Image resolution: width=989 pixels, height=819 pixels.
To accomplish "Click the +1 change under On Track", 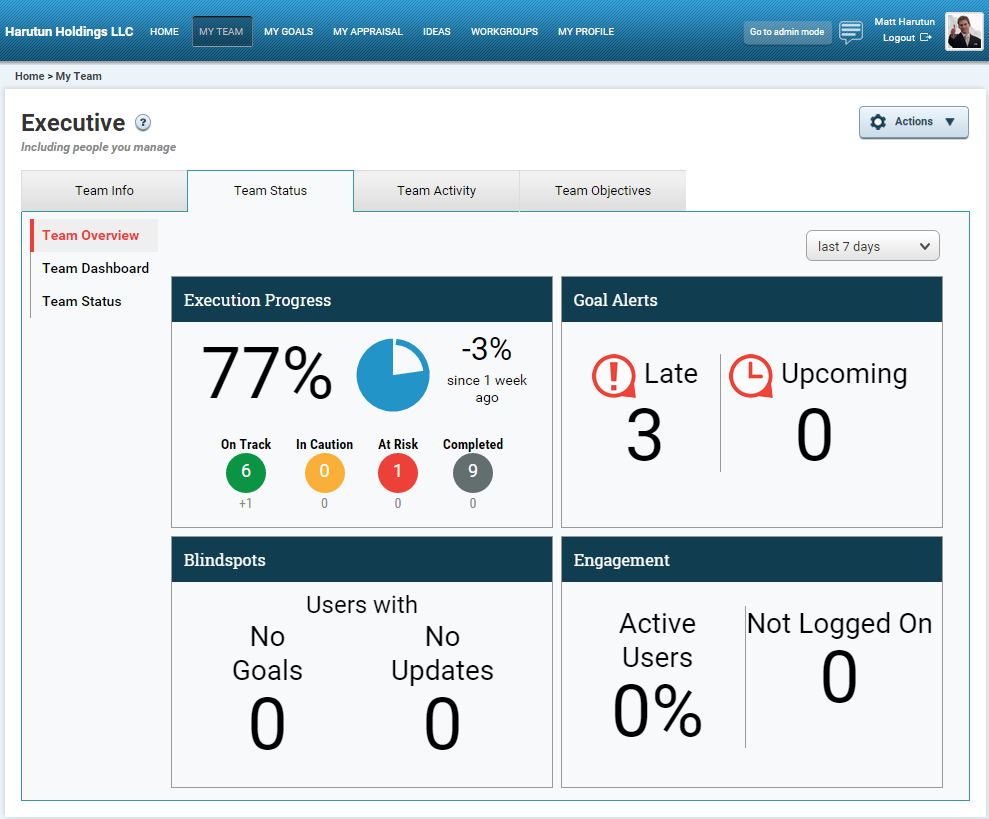I will pyautogui.click(x=245, y=504).
